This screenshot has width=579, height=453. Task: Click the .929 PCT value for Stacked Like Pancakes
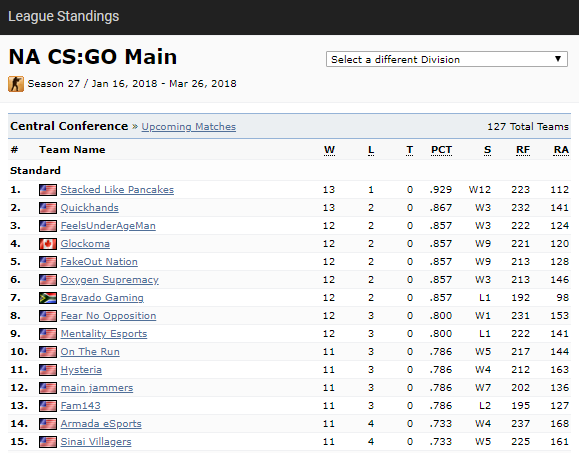441,190
